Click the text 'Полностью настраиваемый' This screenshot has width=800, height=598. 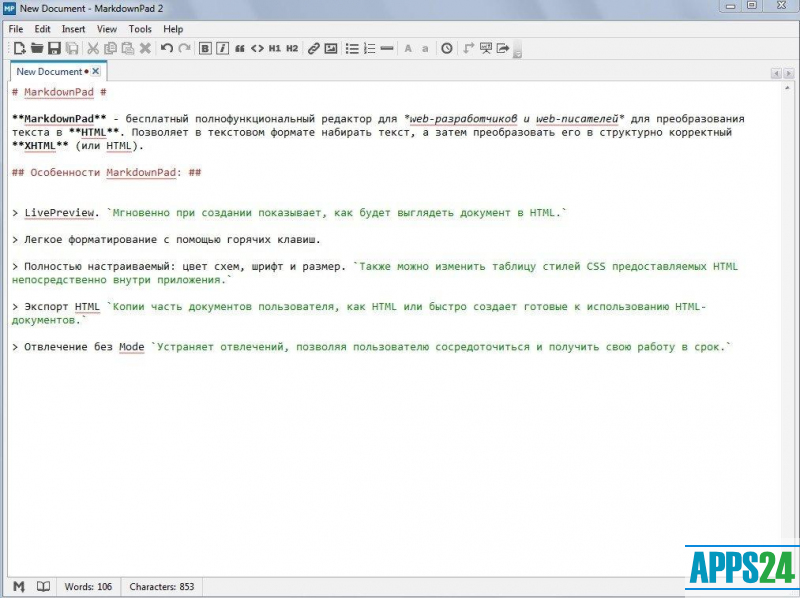pyautogui.click(x=96, y=266)
